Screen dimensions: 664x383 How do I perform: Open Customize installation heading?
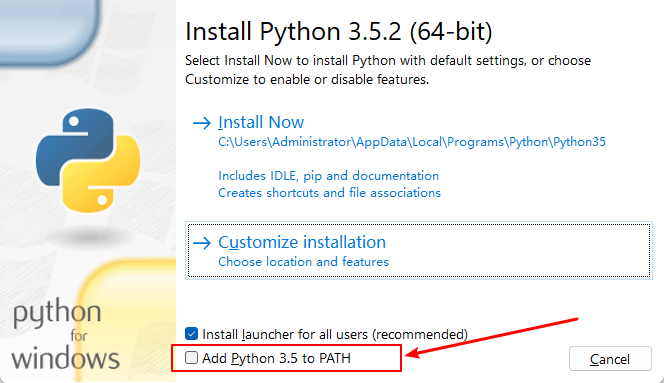(302, 242)
